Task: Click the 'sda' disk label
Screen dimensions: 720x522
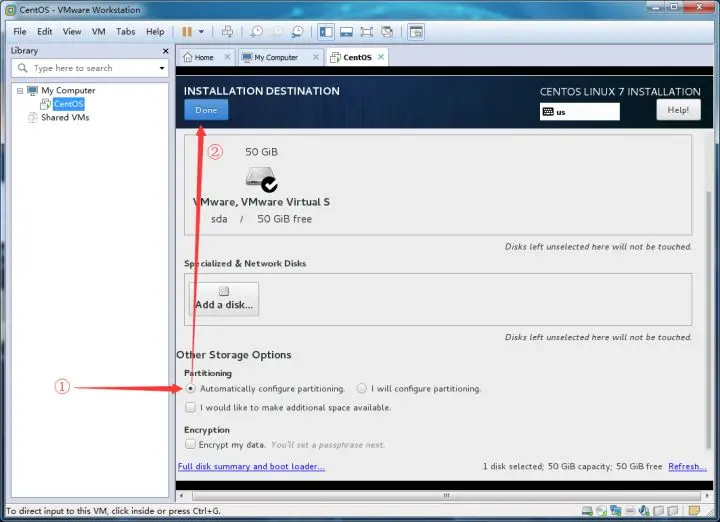Action: pyautogui.click(x=219, y=219)
